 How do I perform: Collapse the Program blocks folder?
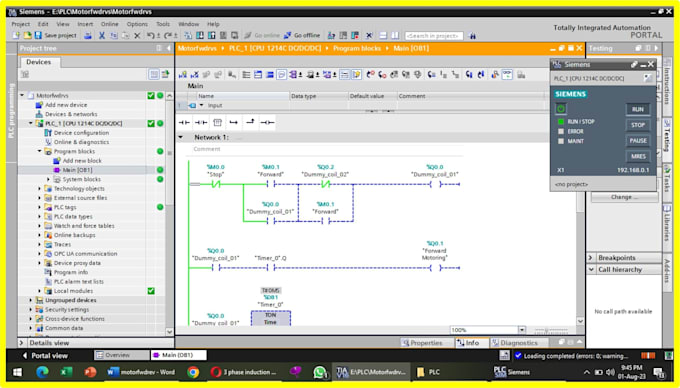(39, 151)
